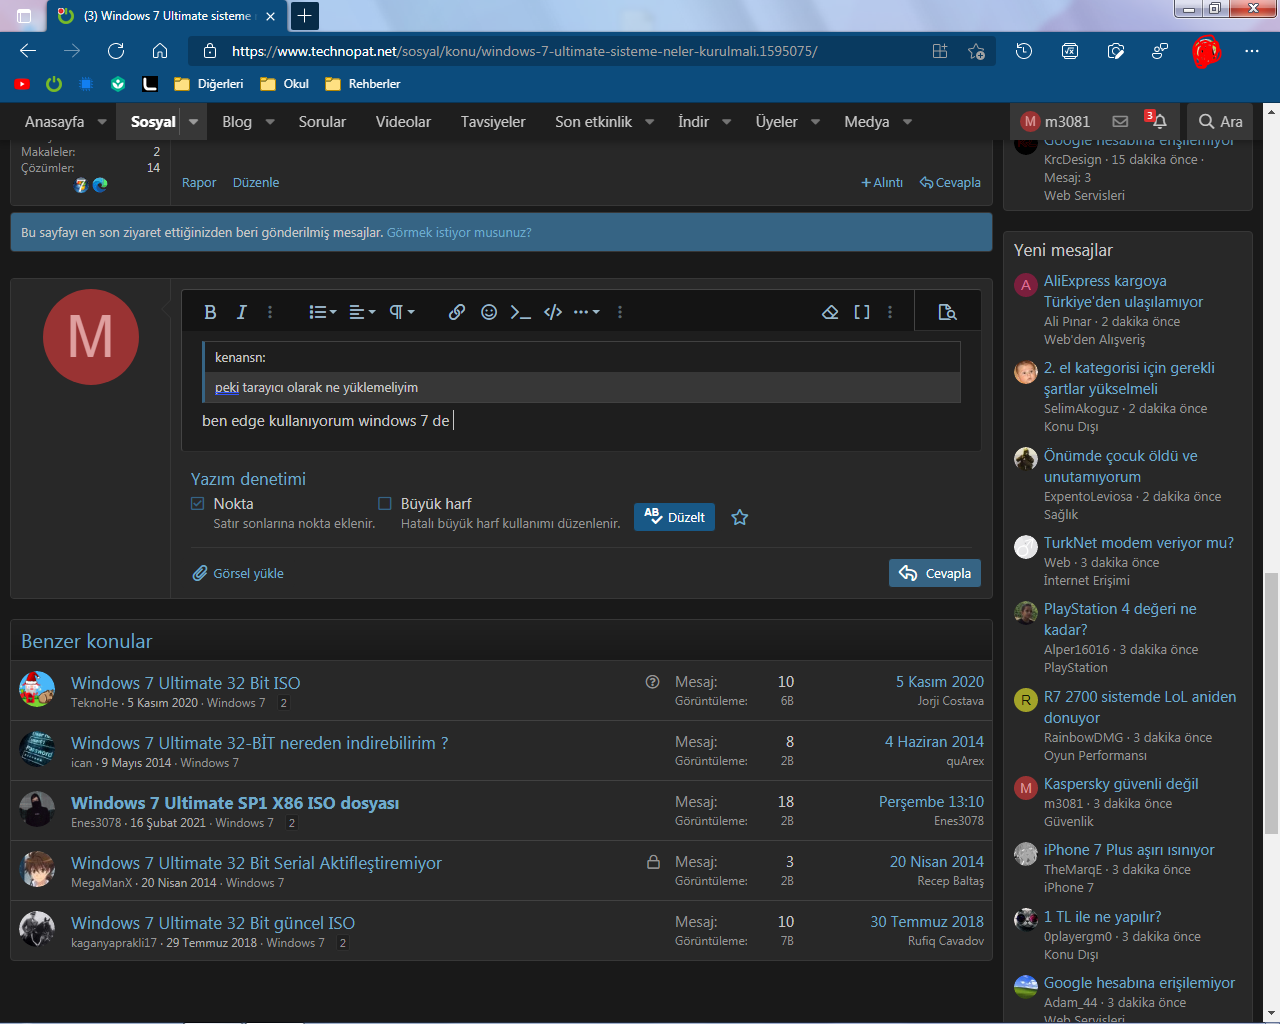Open the YouTube bookmark in the favorites bar
This screenshot has width=1280, height=1024.
pyautogui.click(x=22, y=84)
